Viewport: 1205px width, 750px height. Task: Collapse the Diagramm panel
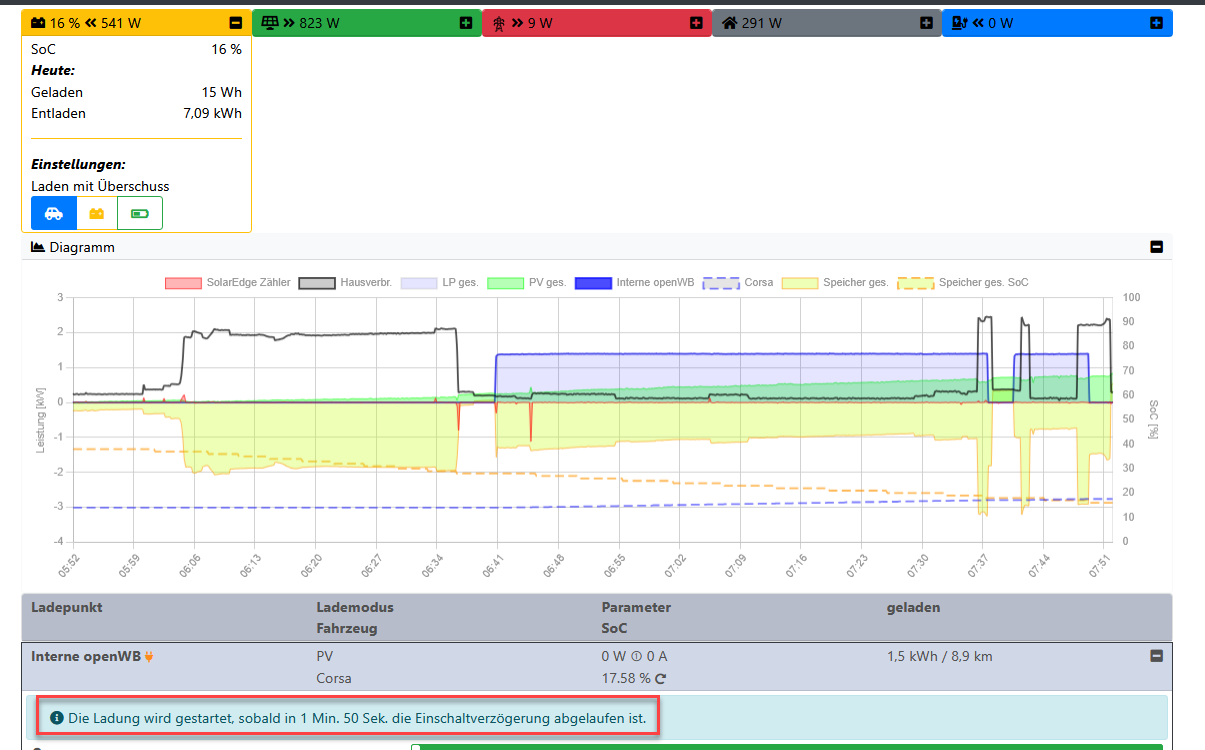(x=1156, y=247)
